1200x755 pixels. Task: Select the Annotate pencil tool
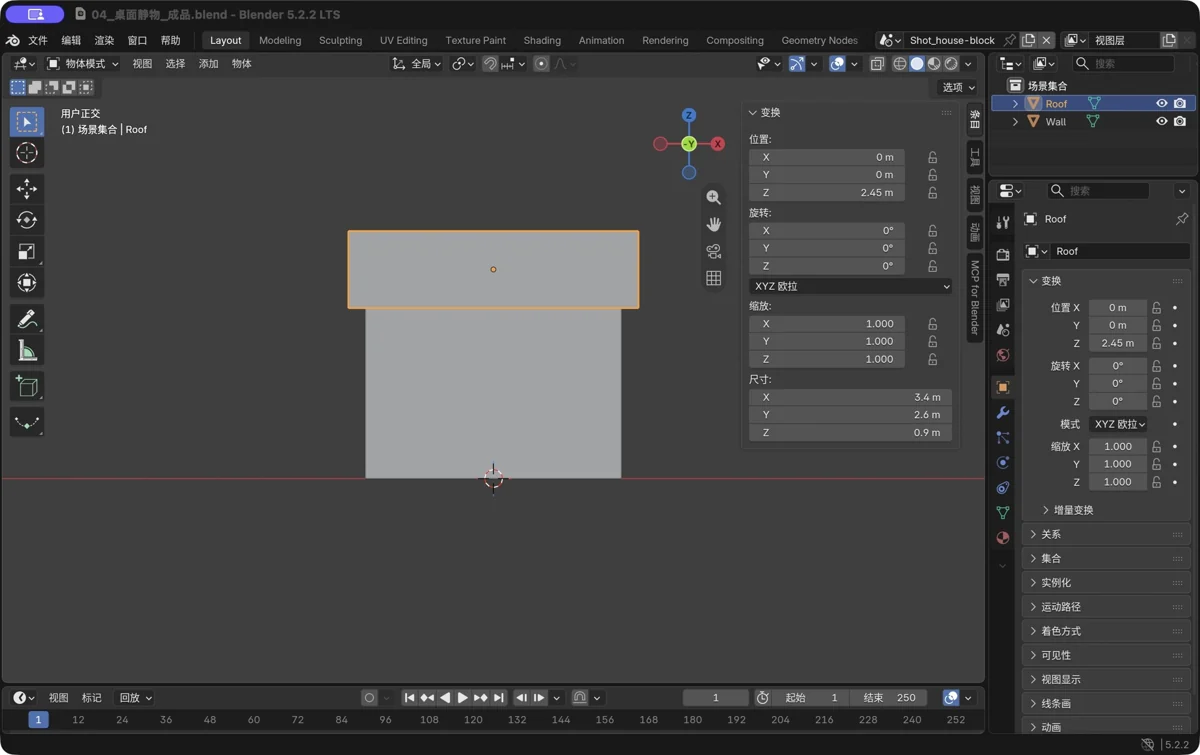[27, 319]
